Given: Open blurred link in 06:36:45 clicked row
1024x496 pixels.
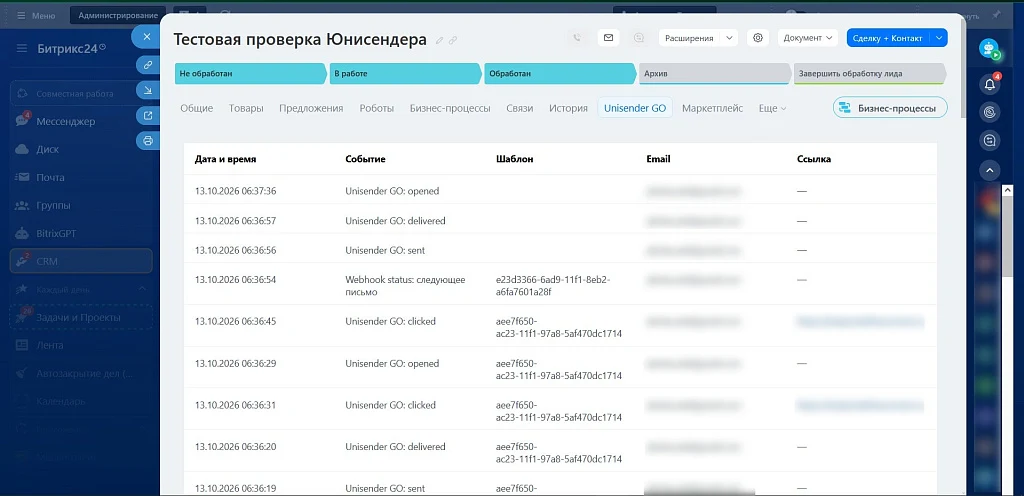Looking at the screenshot, I should [x=860, y=321].
